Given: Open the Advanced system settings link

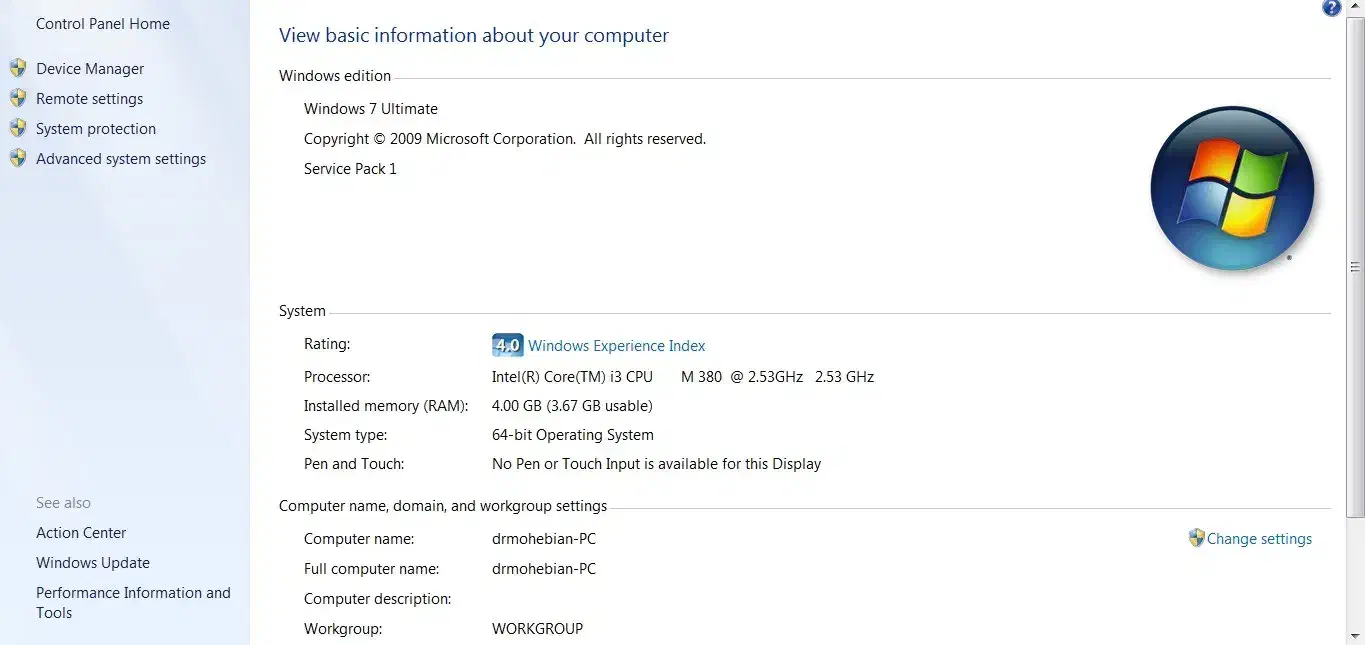Looking at the screenshot, I should (x=121, y=158).
